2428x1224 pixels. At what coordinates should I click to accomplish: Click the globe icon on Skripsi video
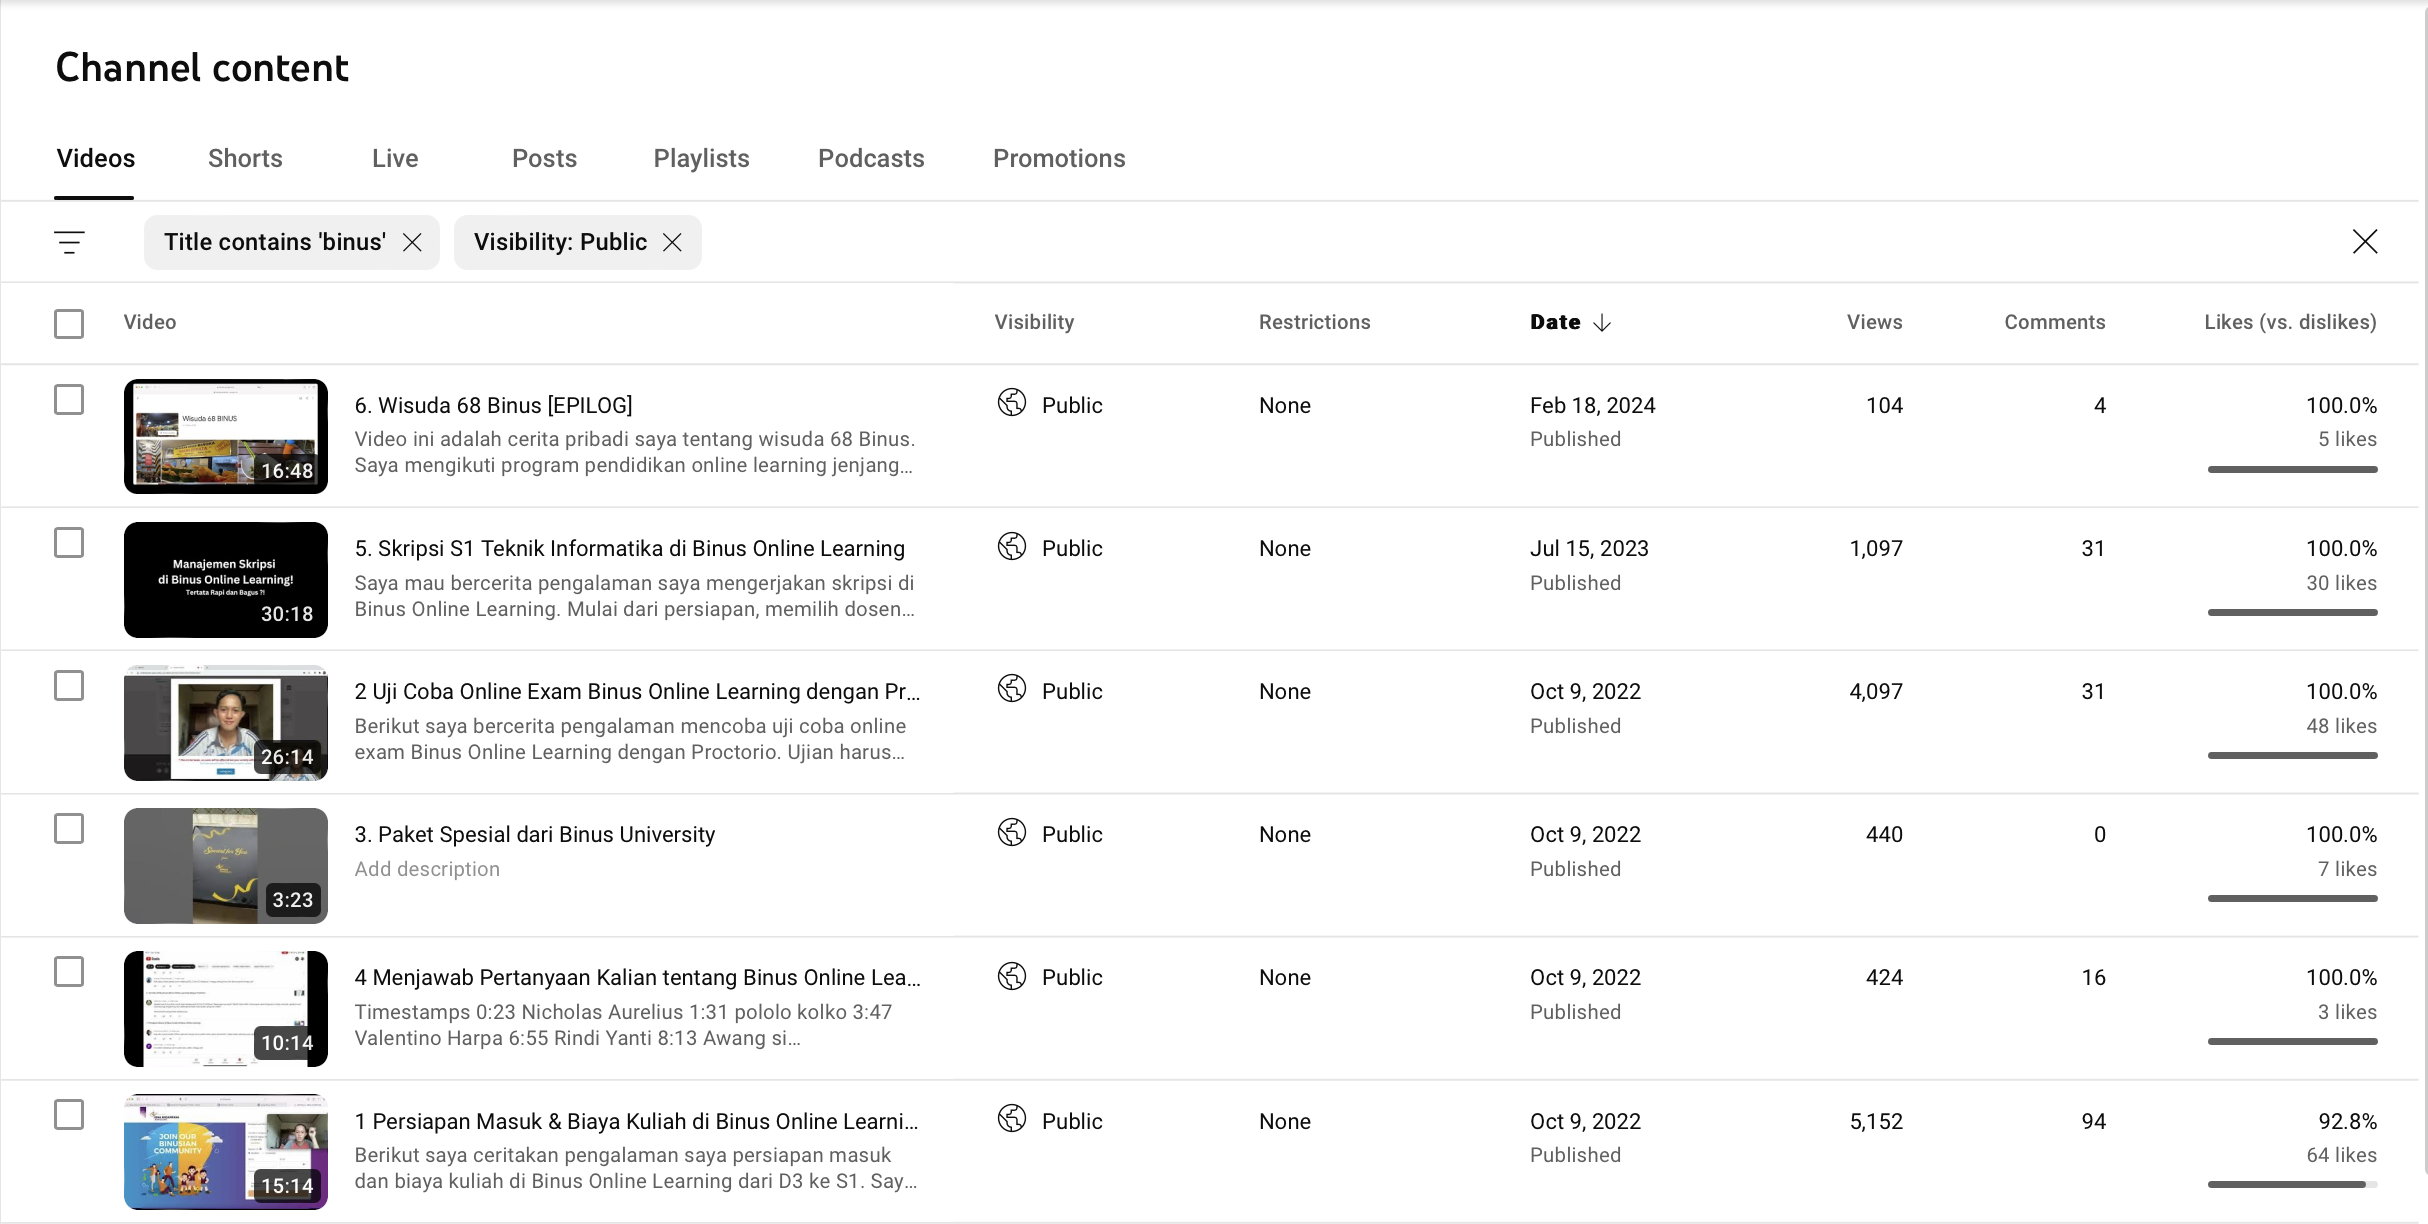[x=1013, y=546]
